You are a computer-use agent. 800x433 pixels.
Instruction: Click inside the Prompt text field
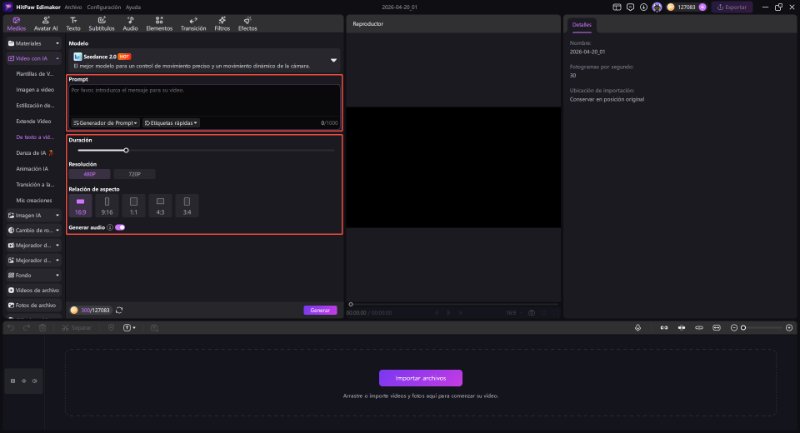(x=204, y=100)
